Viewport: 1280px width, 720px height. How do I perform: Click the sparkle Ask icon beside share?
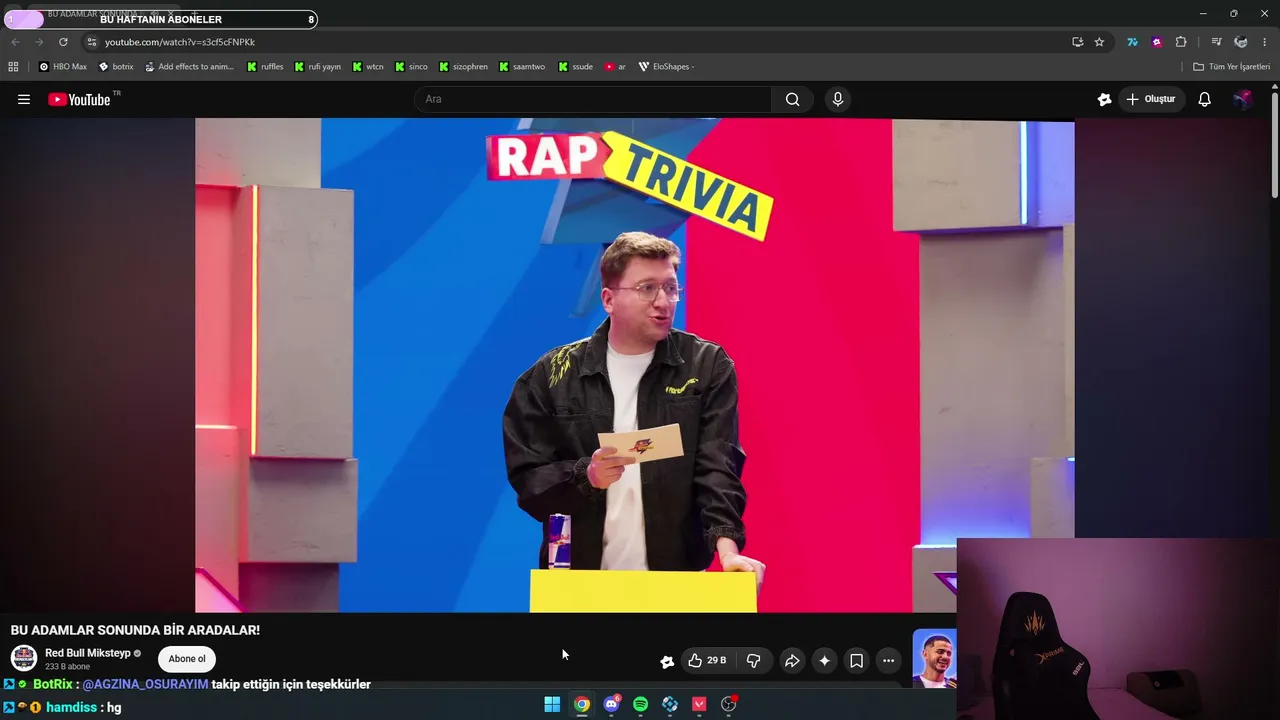pyautogui.click(x=824, y=660)
